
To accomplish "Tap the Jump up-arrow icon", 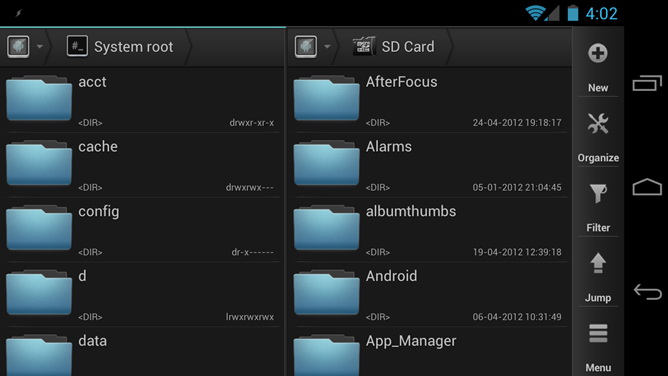I will point(598,263).
